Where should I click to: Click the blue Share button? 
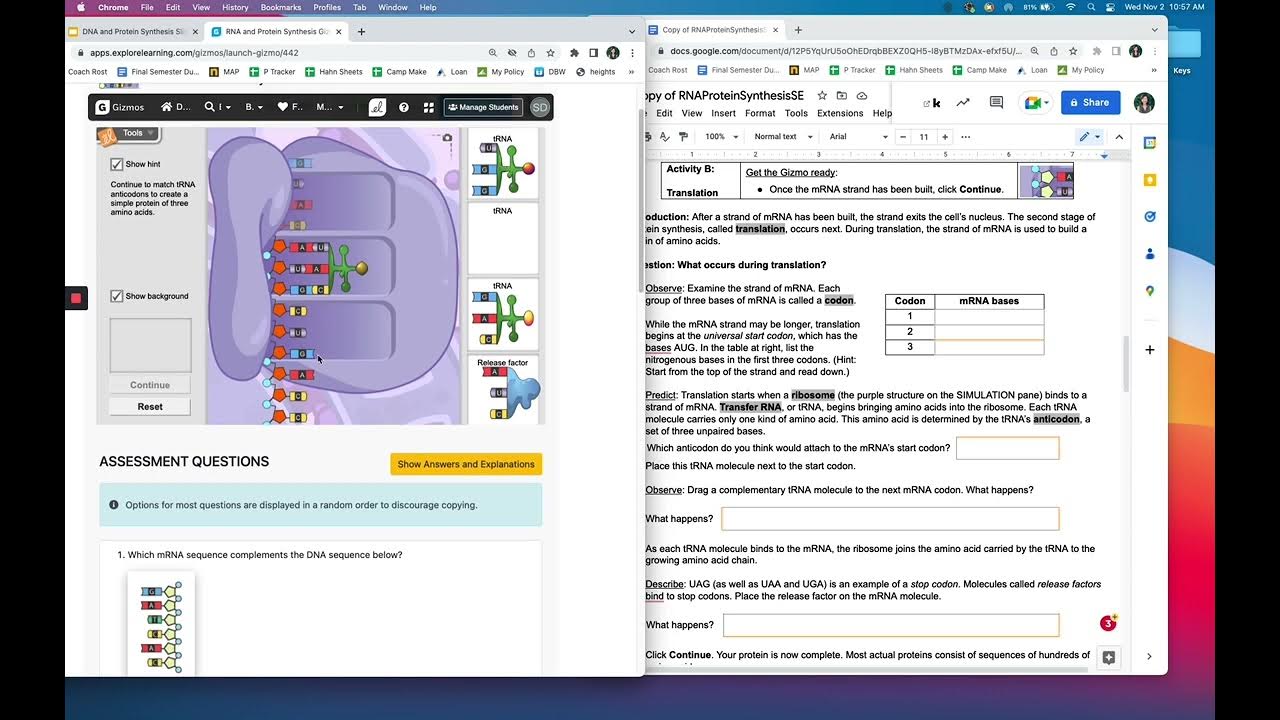point(1090,102)
